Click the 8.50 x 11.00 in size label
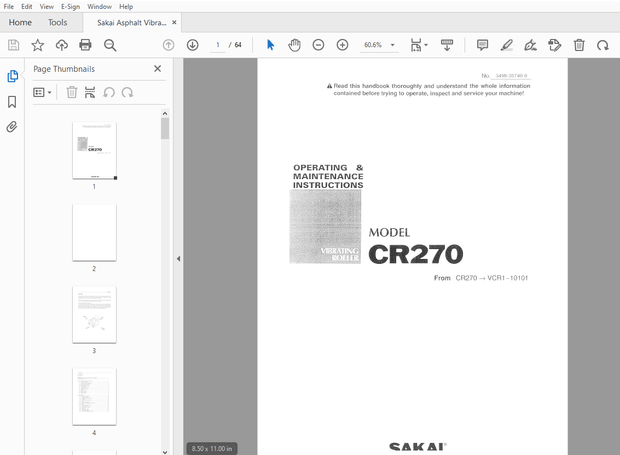This screenshot has width=620, height=455. pos(212,448)
